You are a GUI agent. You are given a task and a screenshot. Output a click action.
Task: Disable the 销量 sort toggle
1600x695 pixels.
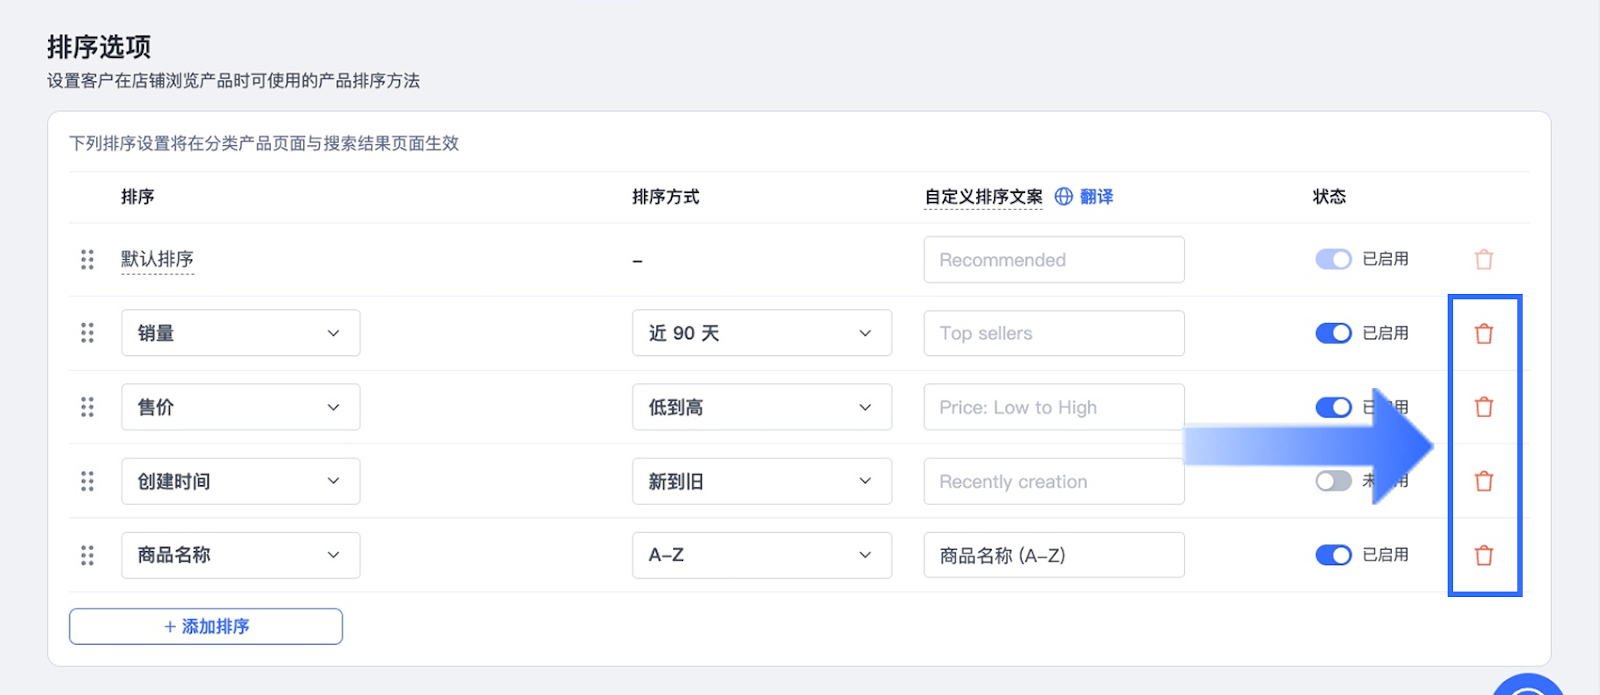point(1333,333)
